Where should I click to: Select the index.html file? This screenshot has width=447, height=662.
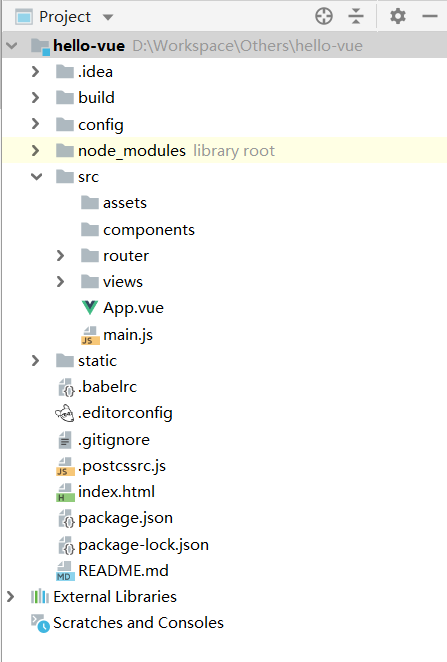106,492
